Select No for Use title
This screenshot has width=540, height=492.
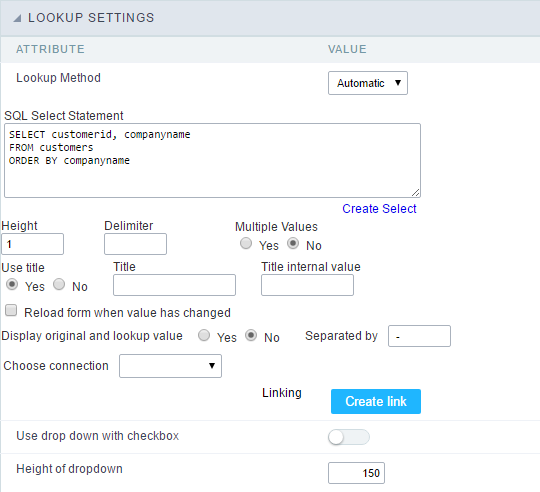coord(59,284)
